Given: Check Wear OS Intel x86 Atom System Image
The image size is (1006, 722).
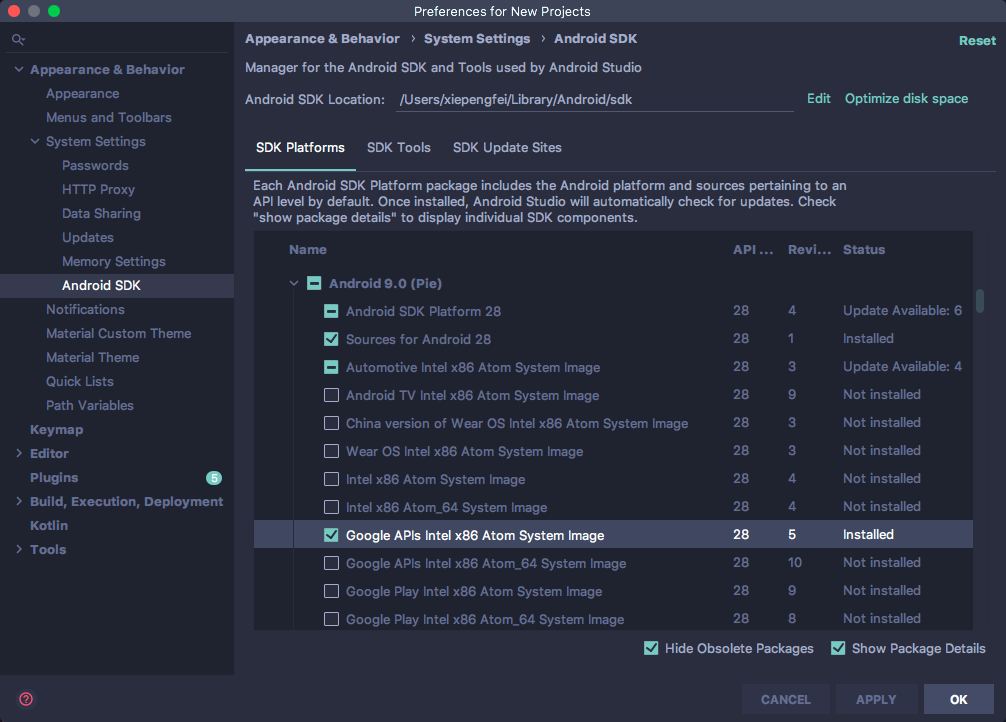Looking at the screenshot, I should click(x=331, y=451).
